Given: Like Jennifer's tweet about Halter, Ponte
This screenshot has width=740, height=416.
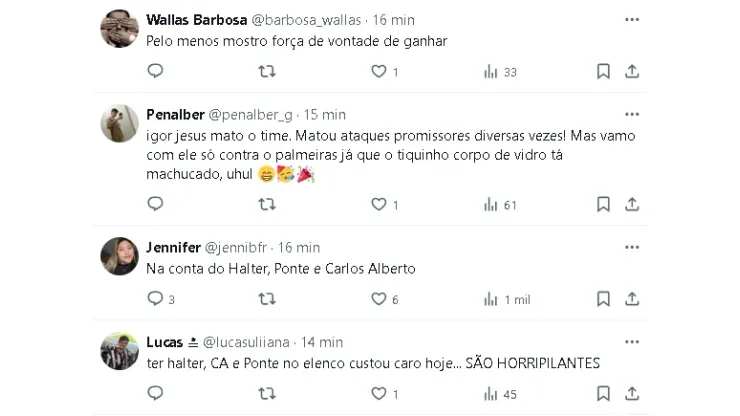Looking at the screenshot, I should [x=379, y=299].
